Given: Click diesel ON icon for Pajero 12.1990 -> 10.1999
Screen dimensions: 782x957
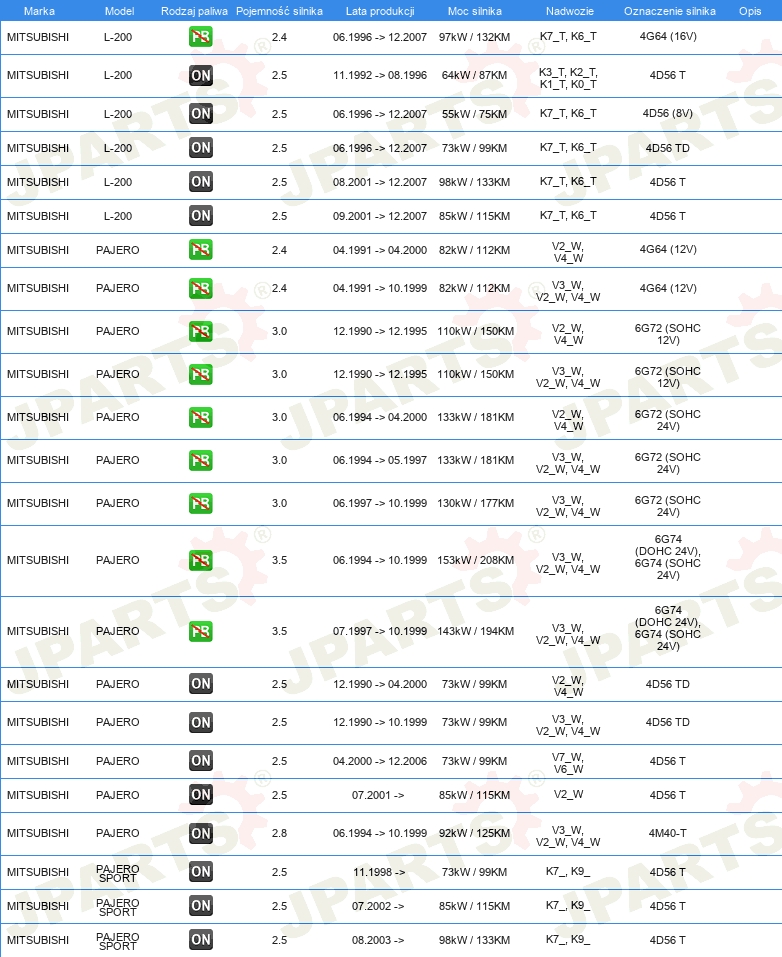Looking at the screenshot, I should [x=200, y=723].
